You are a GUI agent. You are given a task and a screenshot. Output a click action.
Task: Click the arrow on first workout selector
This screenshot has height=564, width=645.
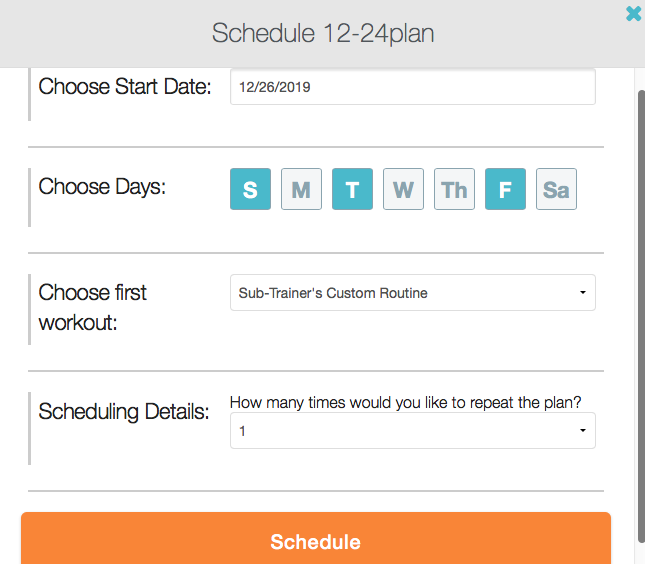pos(583,293)
